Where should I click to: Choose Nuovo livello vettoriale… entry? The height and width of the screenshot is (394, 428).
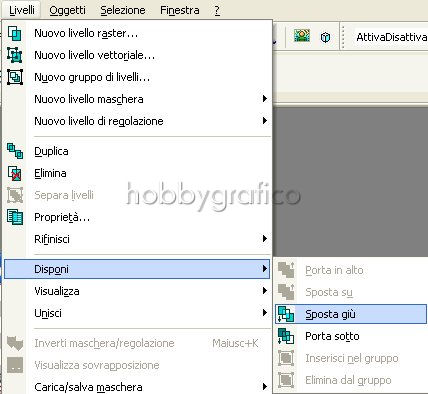pyautogui.click(x=137, y=55)
